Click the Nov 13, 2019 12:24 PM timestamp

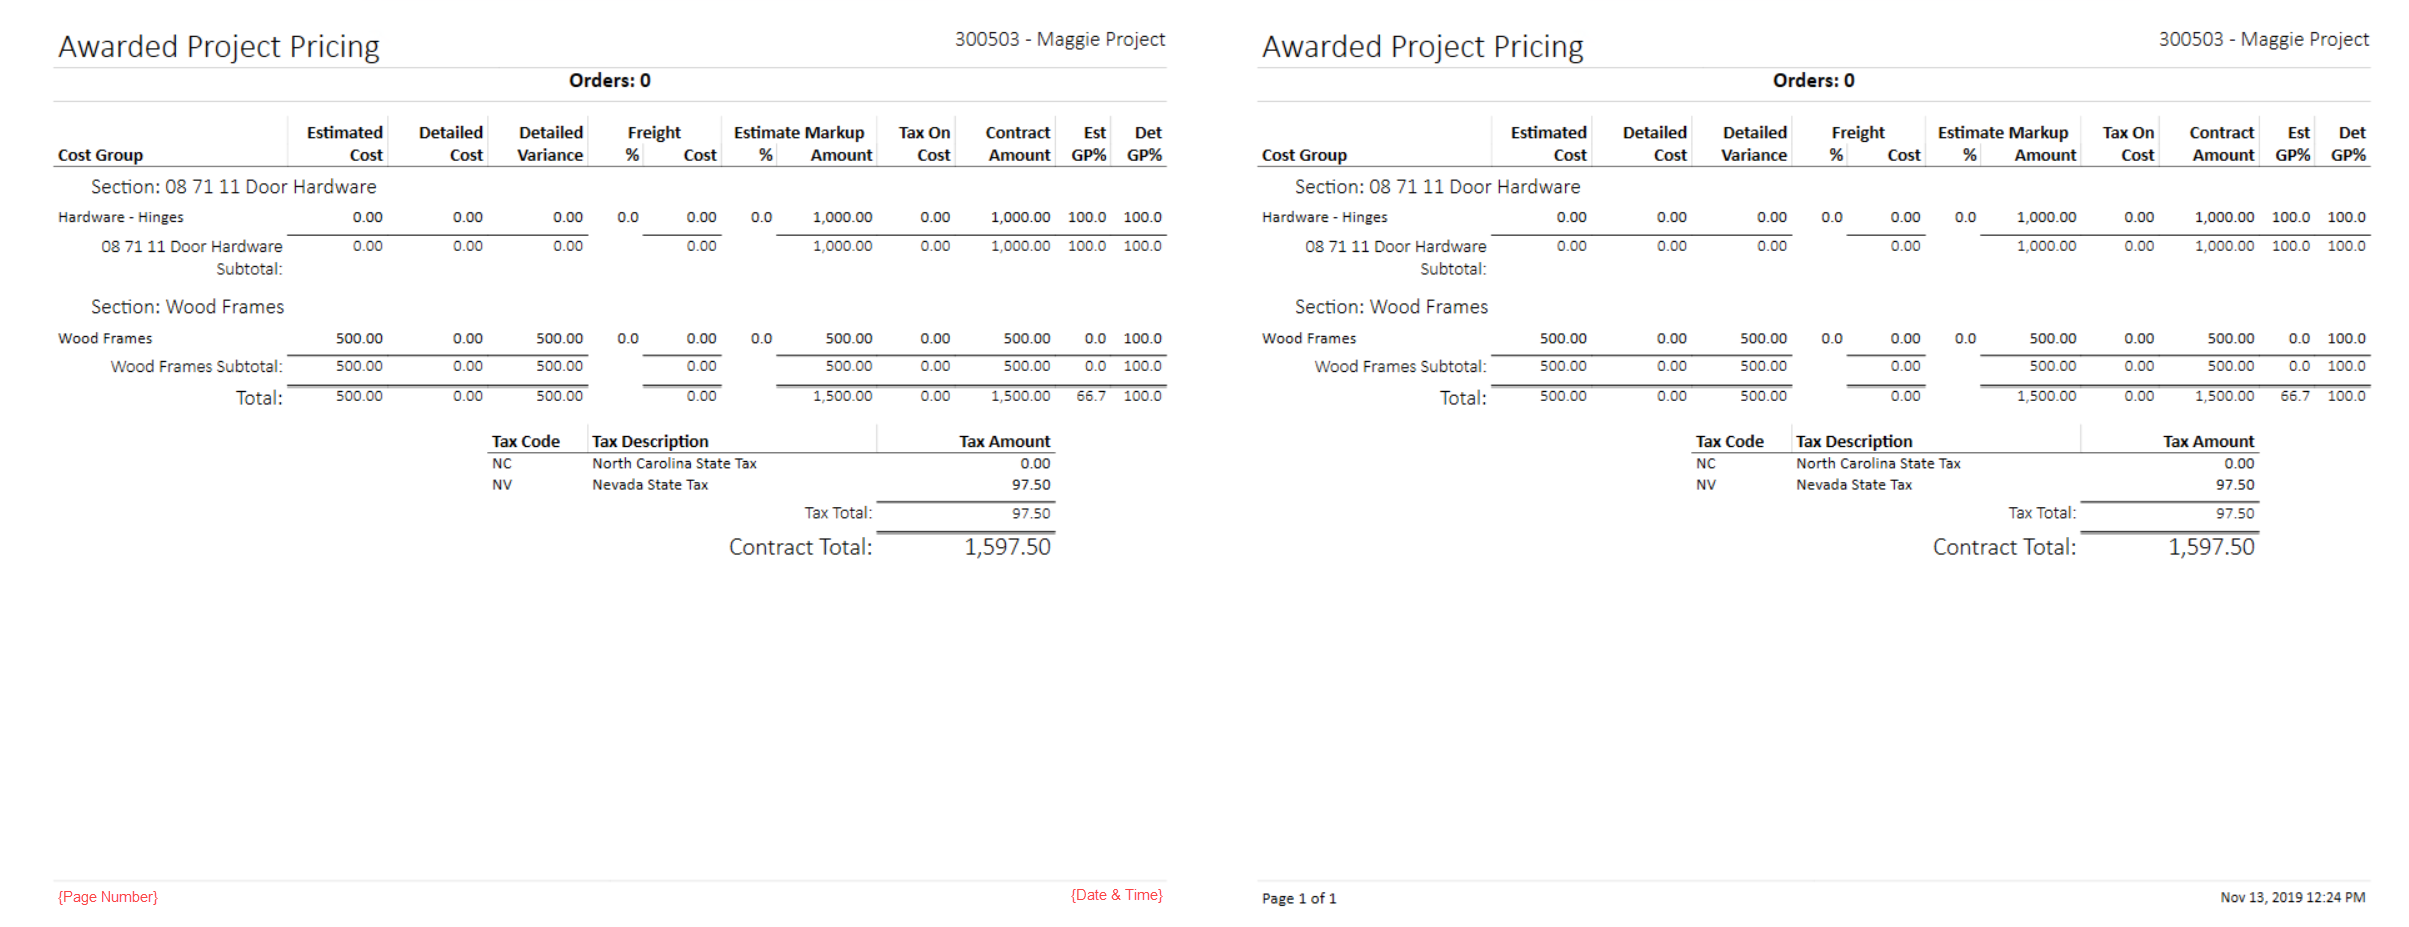pos(2293,897)
